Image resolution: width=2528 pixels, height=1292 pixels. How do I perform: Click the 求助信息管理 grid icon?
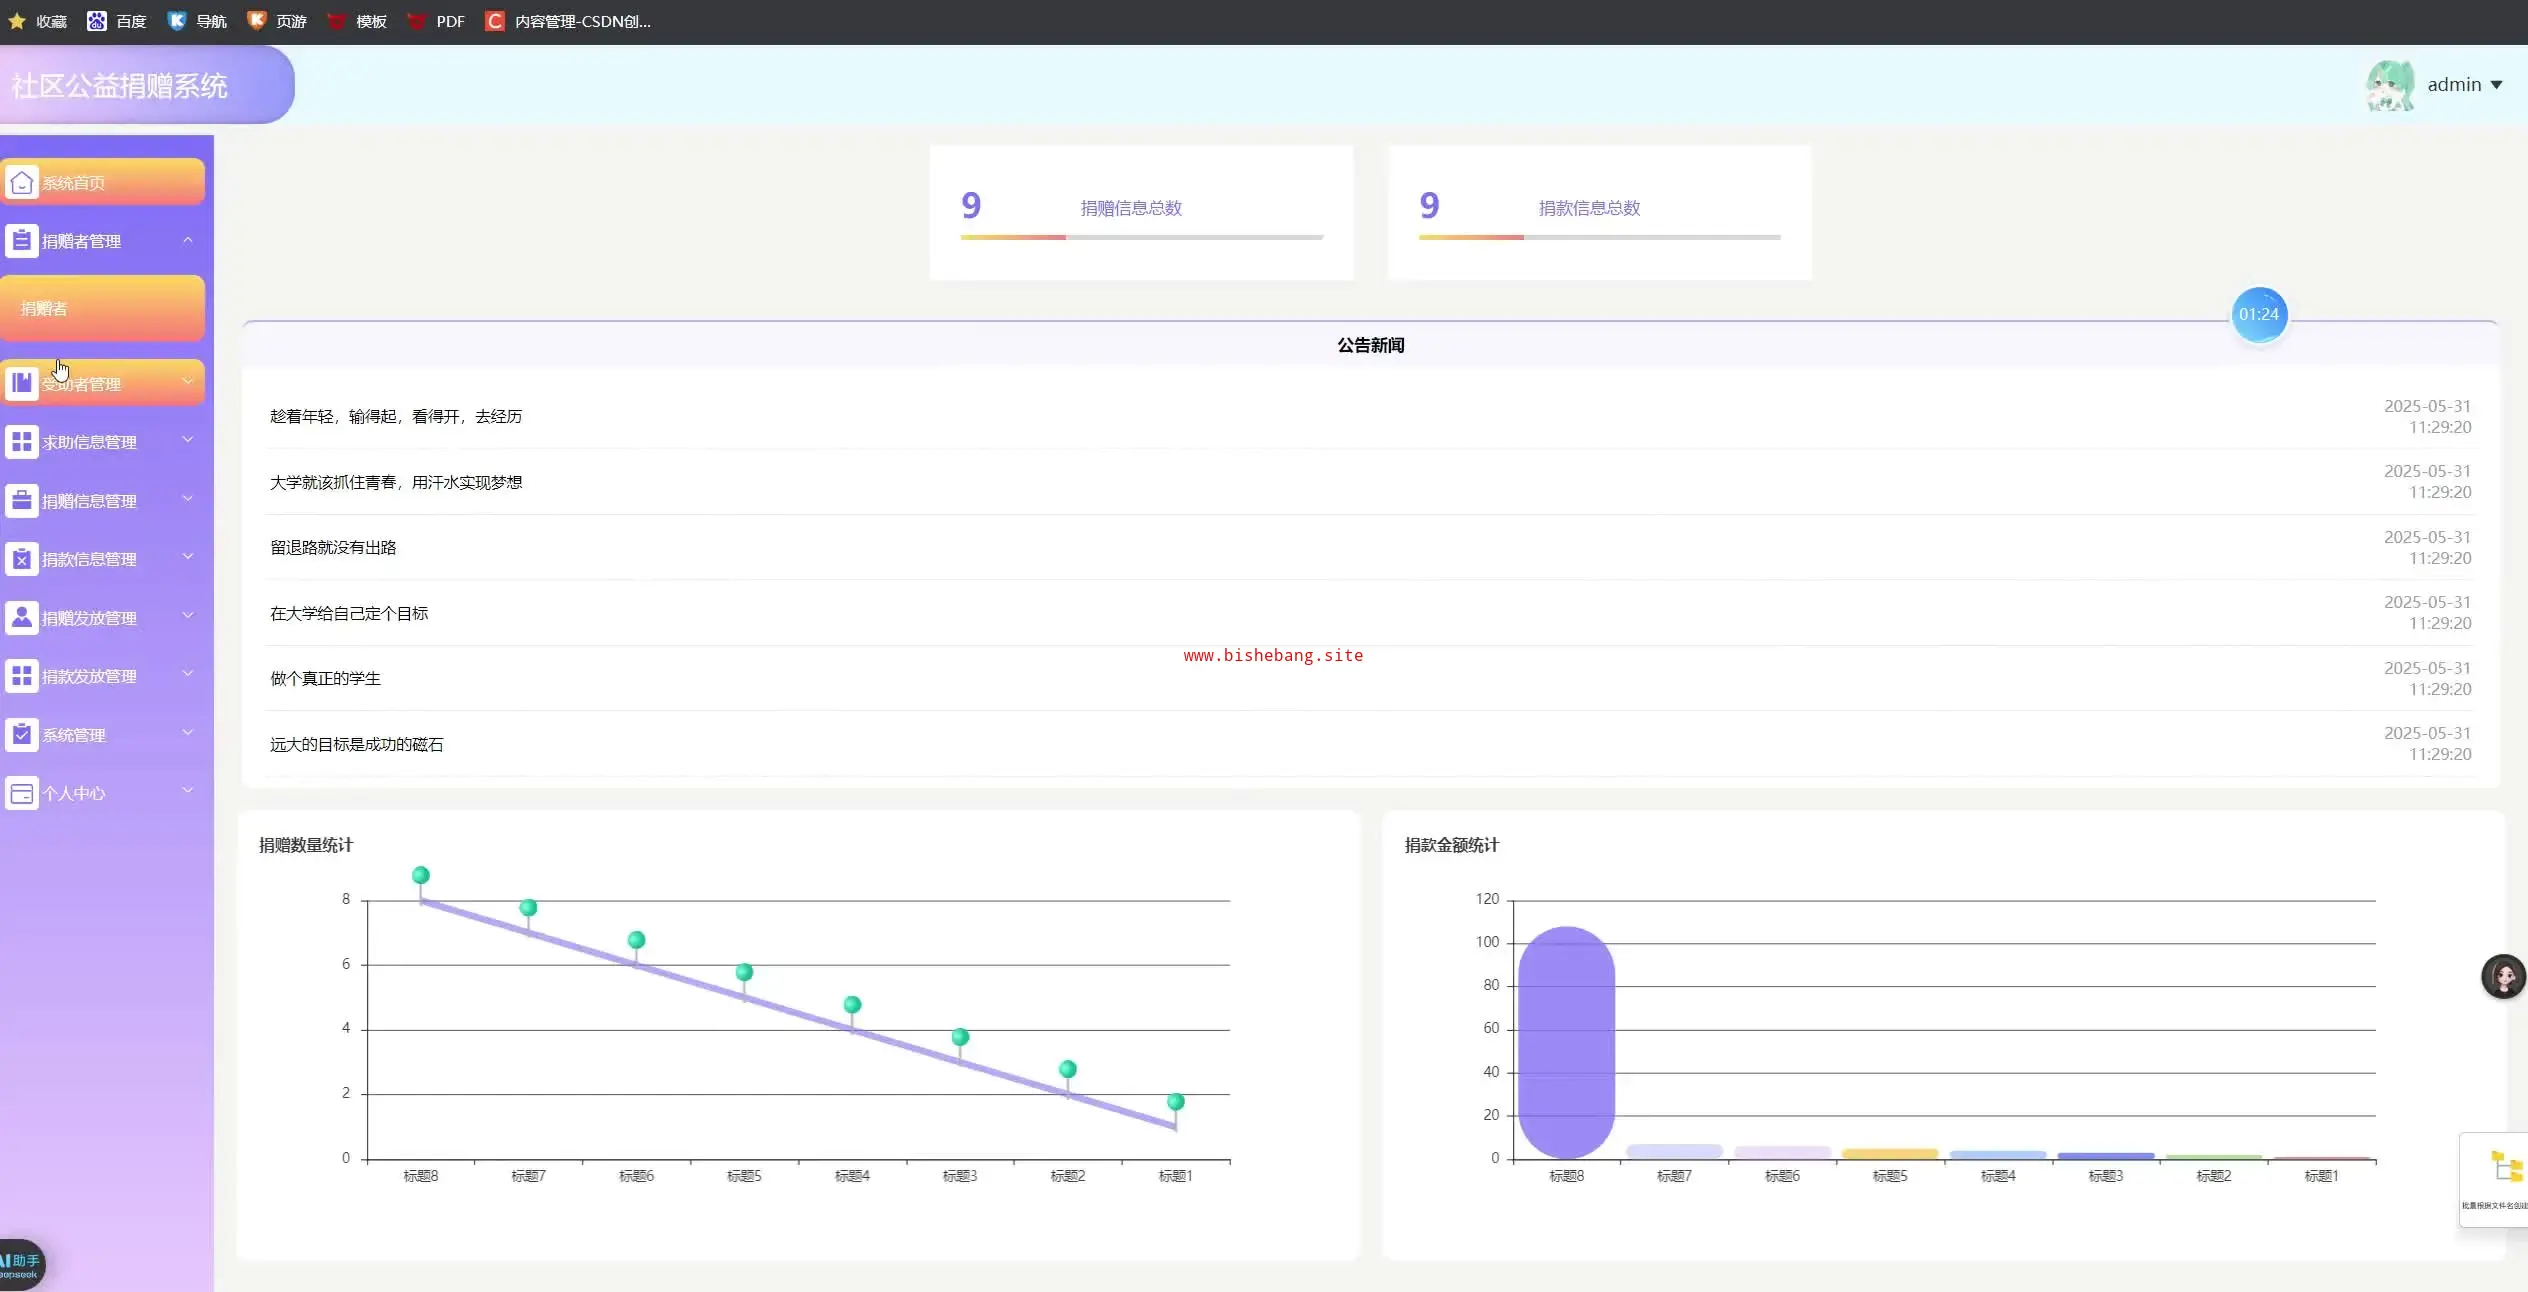(x=22, y=442)
